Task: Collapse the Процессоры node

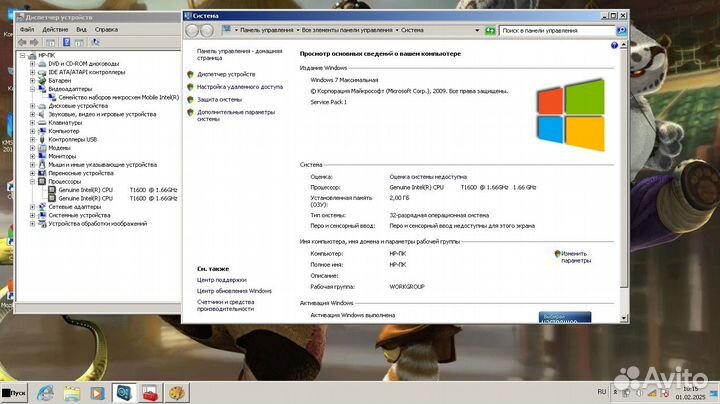Action: click(33, 181)
